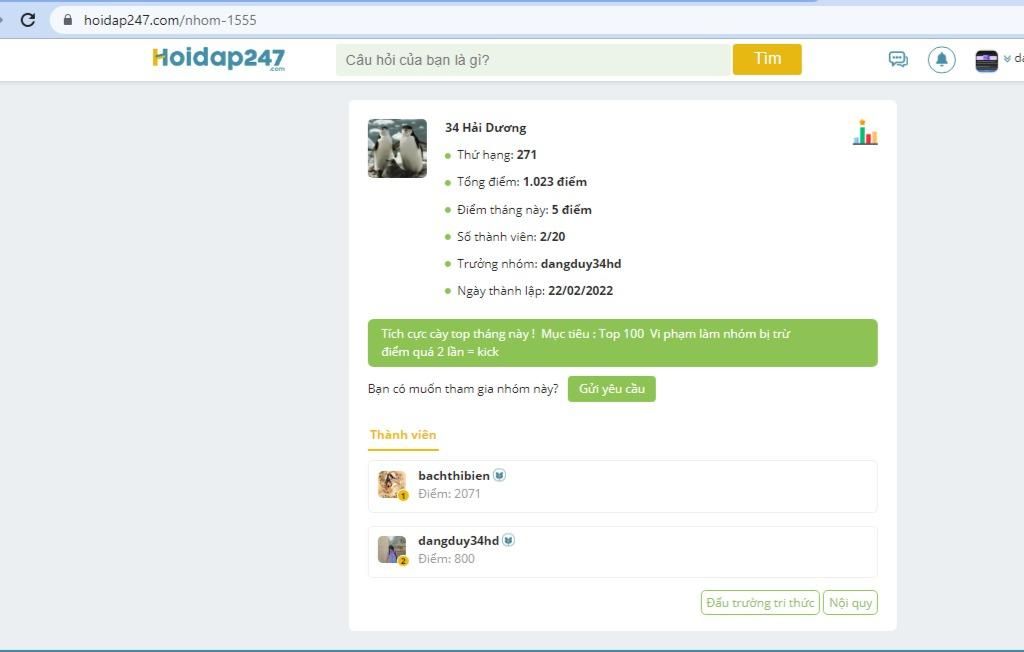Open Đấu trường tri thức button
The height and width of the screenshot is (652, 1024).
tap(760, 602)
